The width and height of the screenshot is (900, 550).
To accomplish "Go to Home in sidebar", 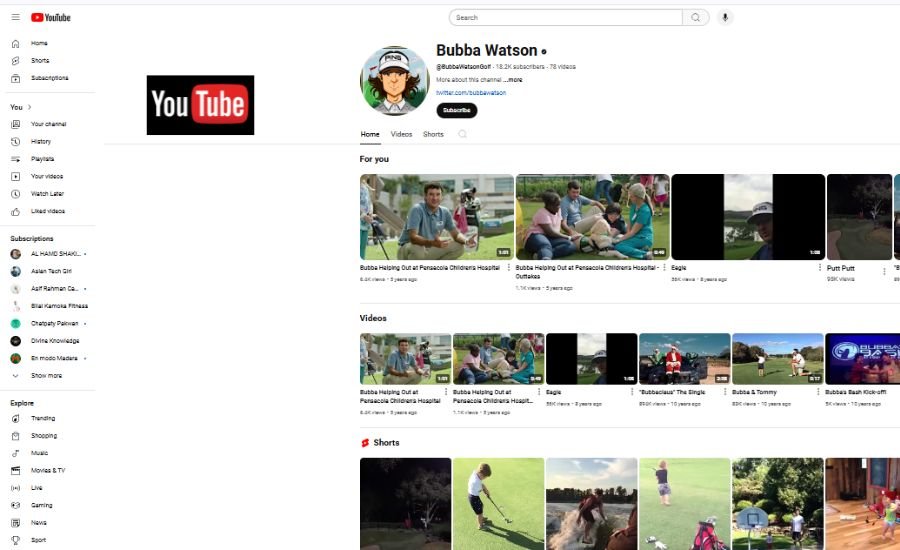I will (x=39, y=43).
